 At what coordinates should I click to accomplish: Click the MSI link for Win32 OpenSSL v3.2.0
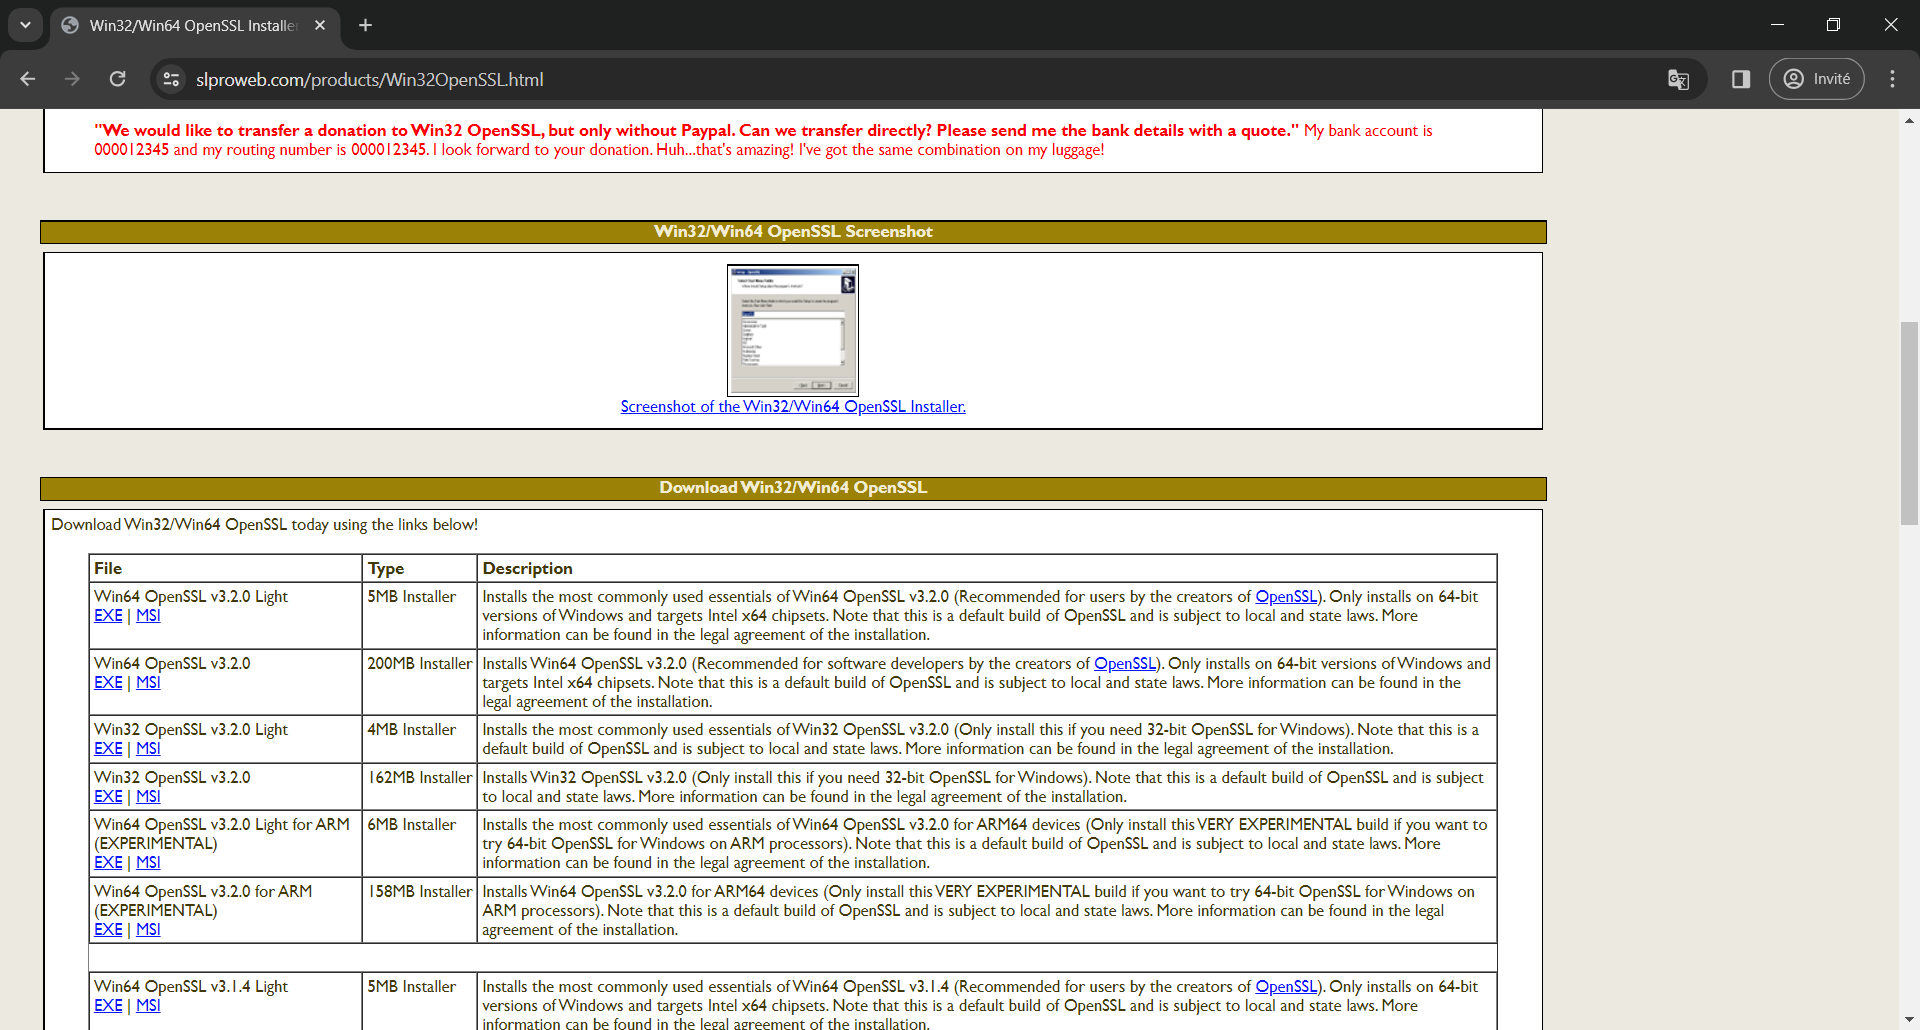tap(148, 796)
